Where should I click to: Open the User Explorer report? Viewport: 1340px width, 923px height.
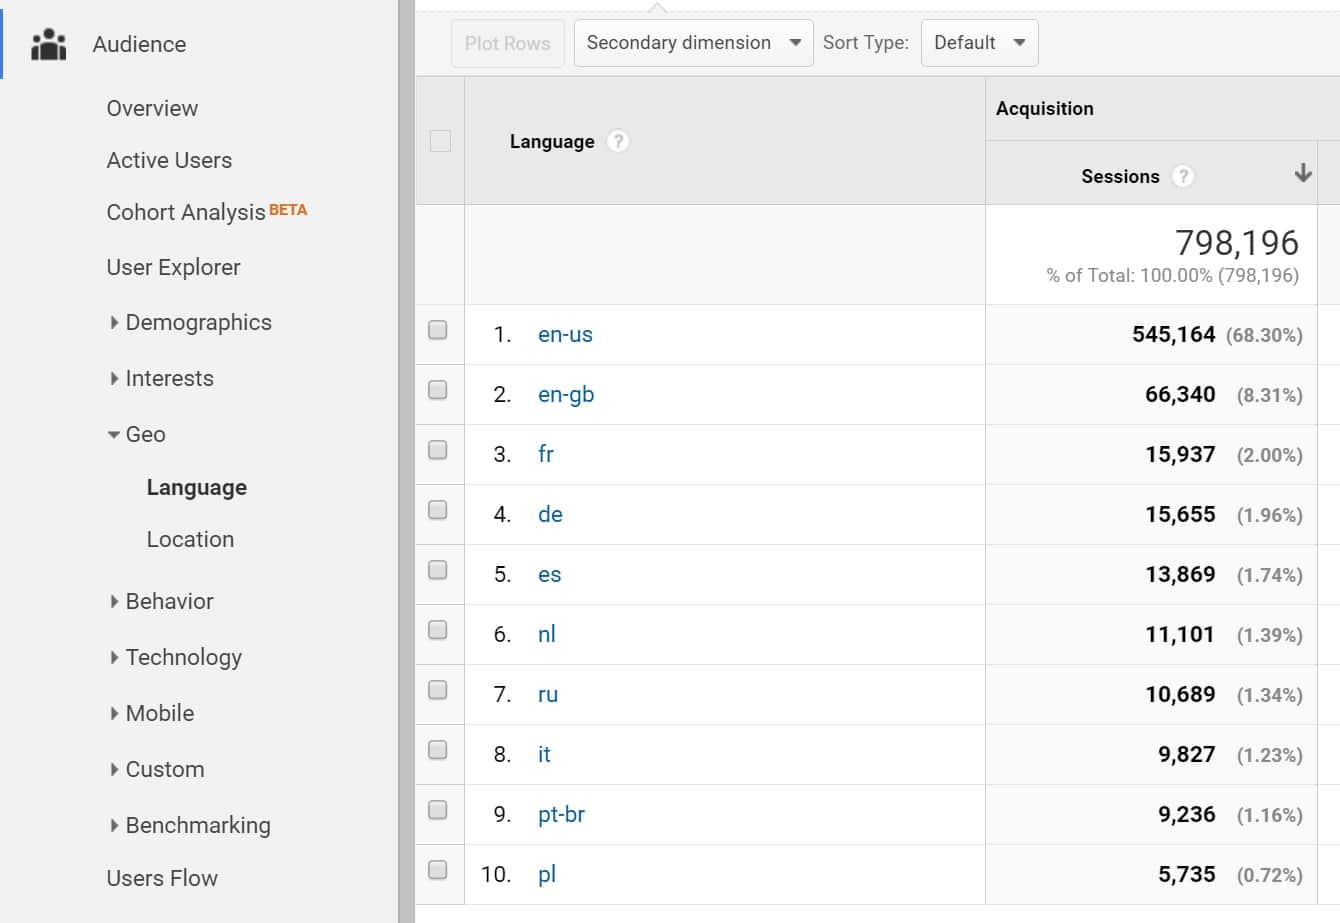(173, 267)
